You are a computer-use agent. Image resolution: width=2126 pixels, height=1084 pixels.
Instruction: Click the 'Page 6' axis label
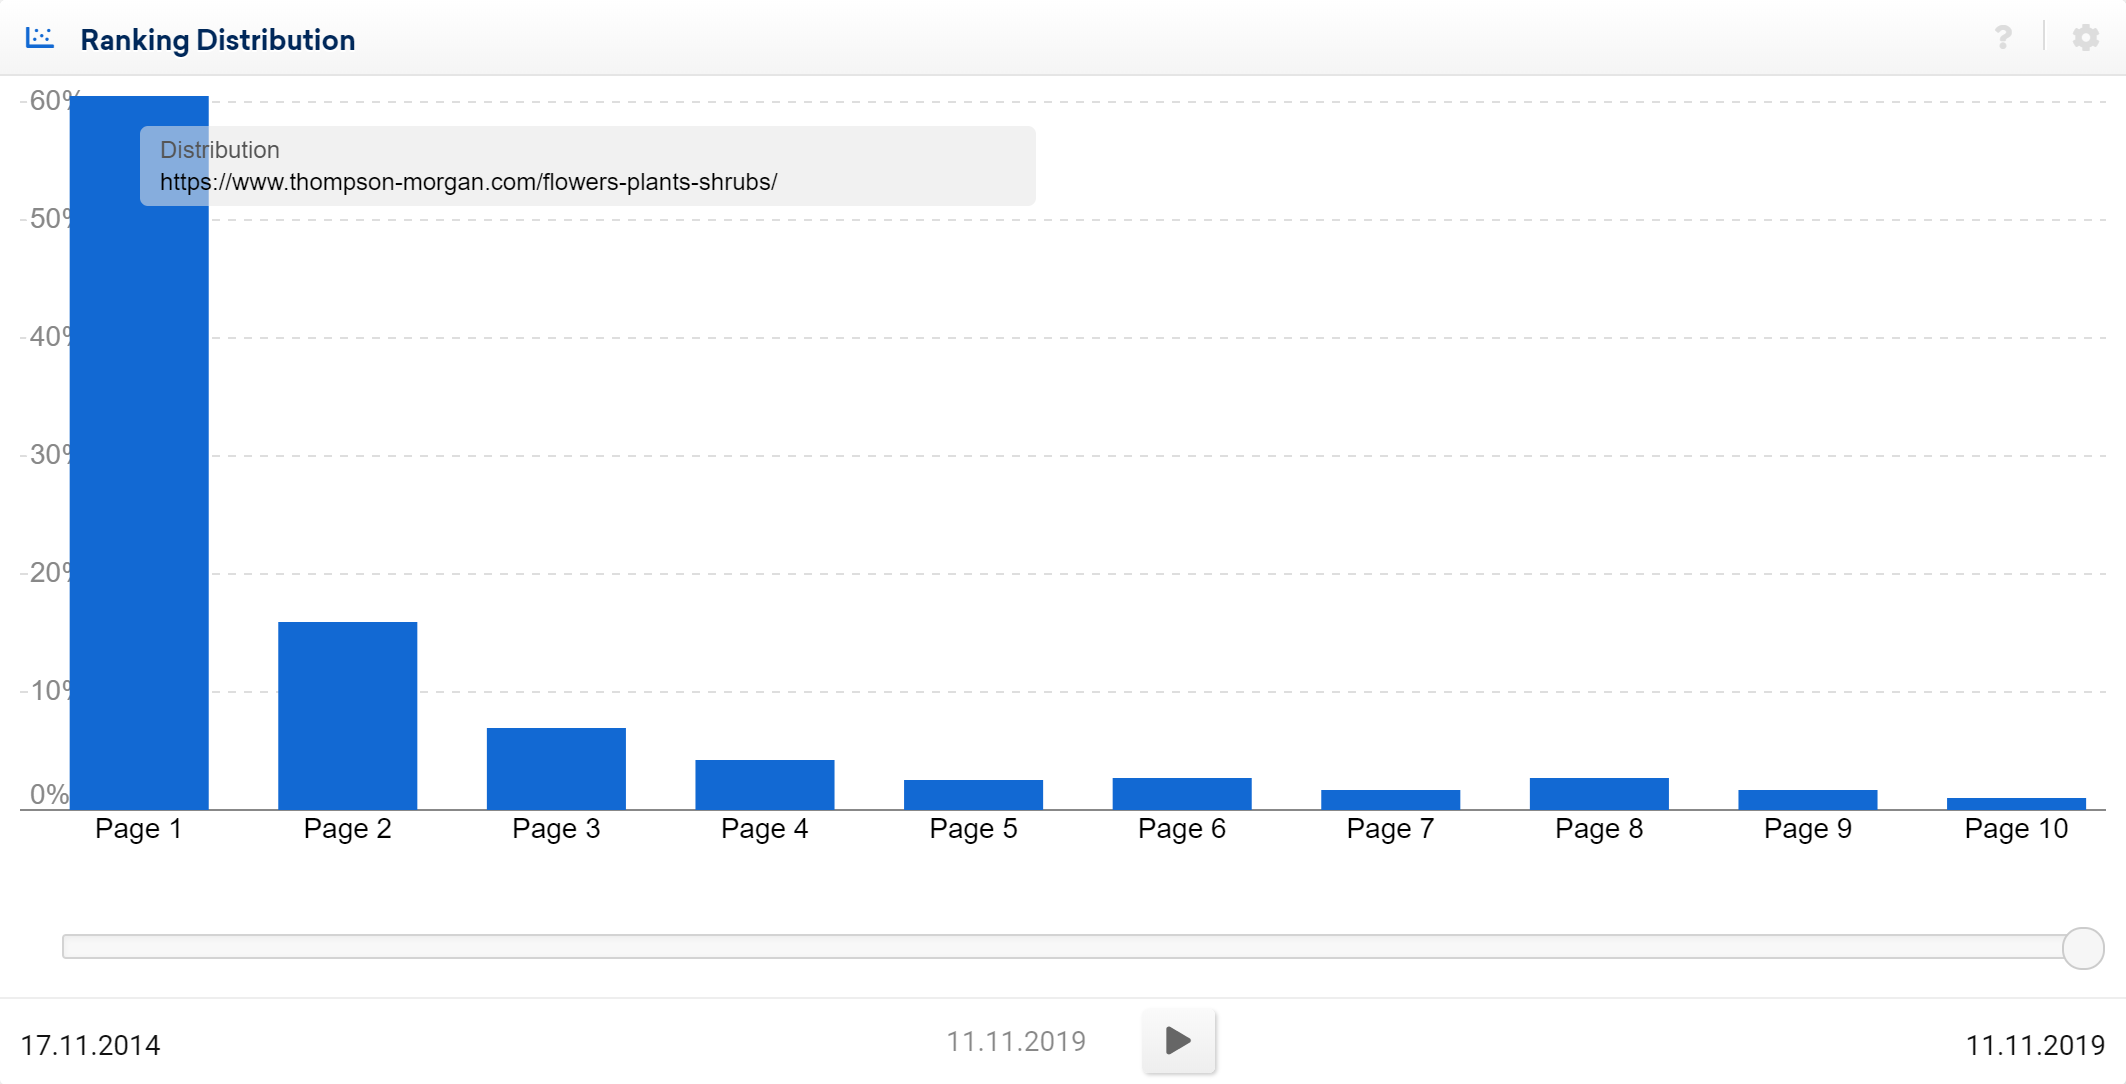click(x=1182, y=829)
